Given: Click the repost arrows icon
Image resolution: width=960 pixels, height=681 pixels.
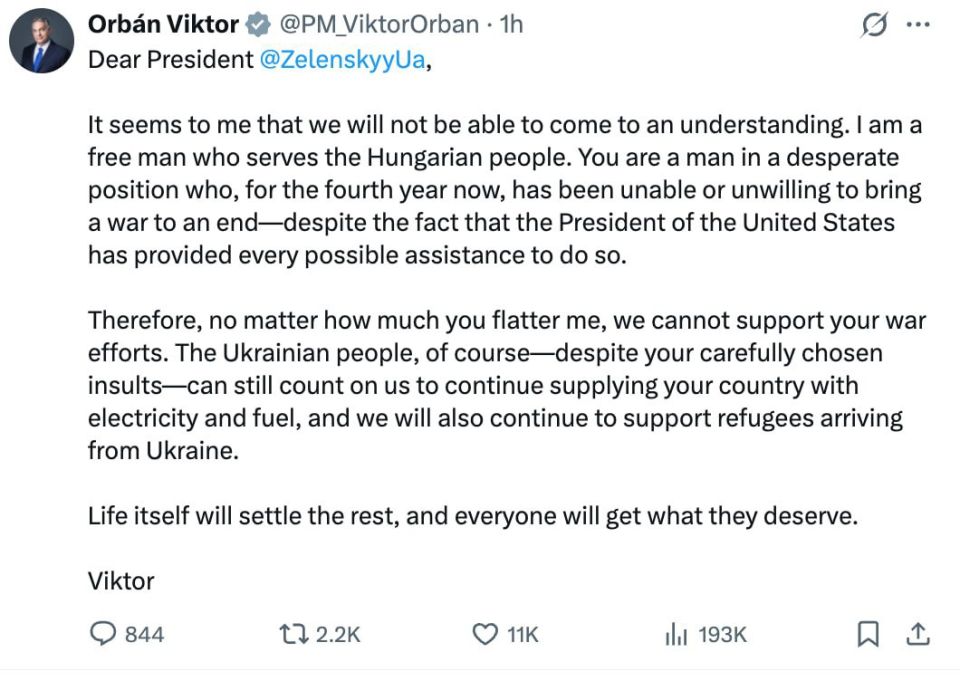Looking at the screenshot, I should (292, 633).
